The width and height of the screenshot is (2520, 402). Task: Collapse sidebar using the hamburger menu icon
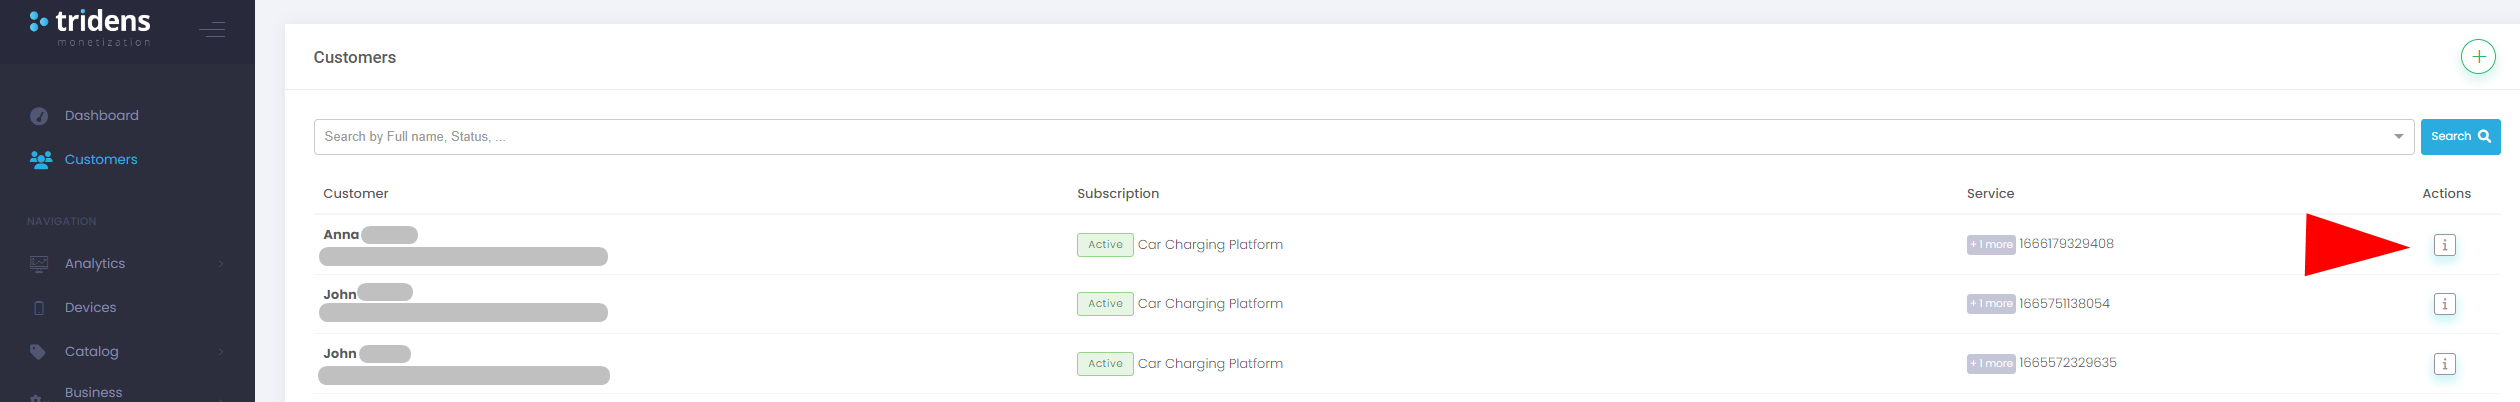click(x=212, y=30)
